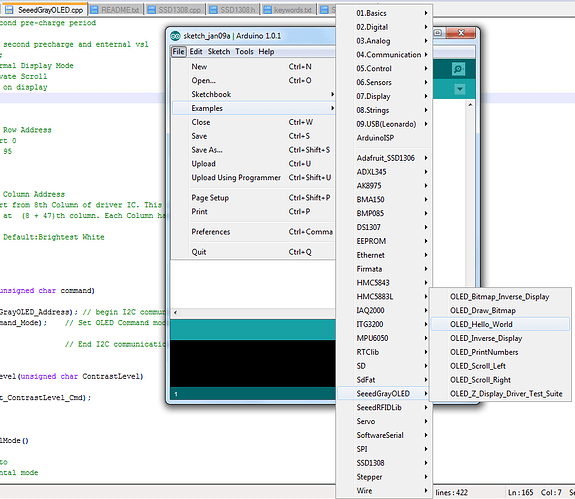Open OLED_Draw_Bitmap example

pyautogui.click(x=500, y=311)
